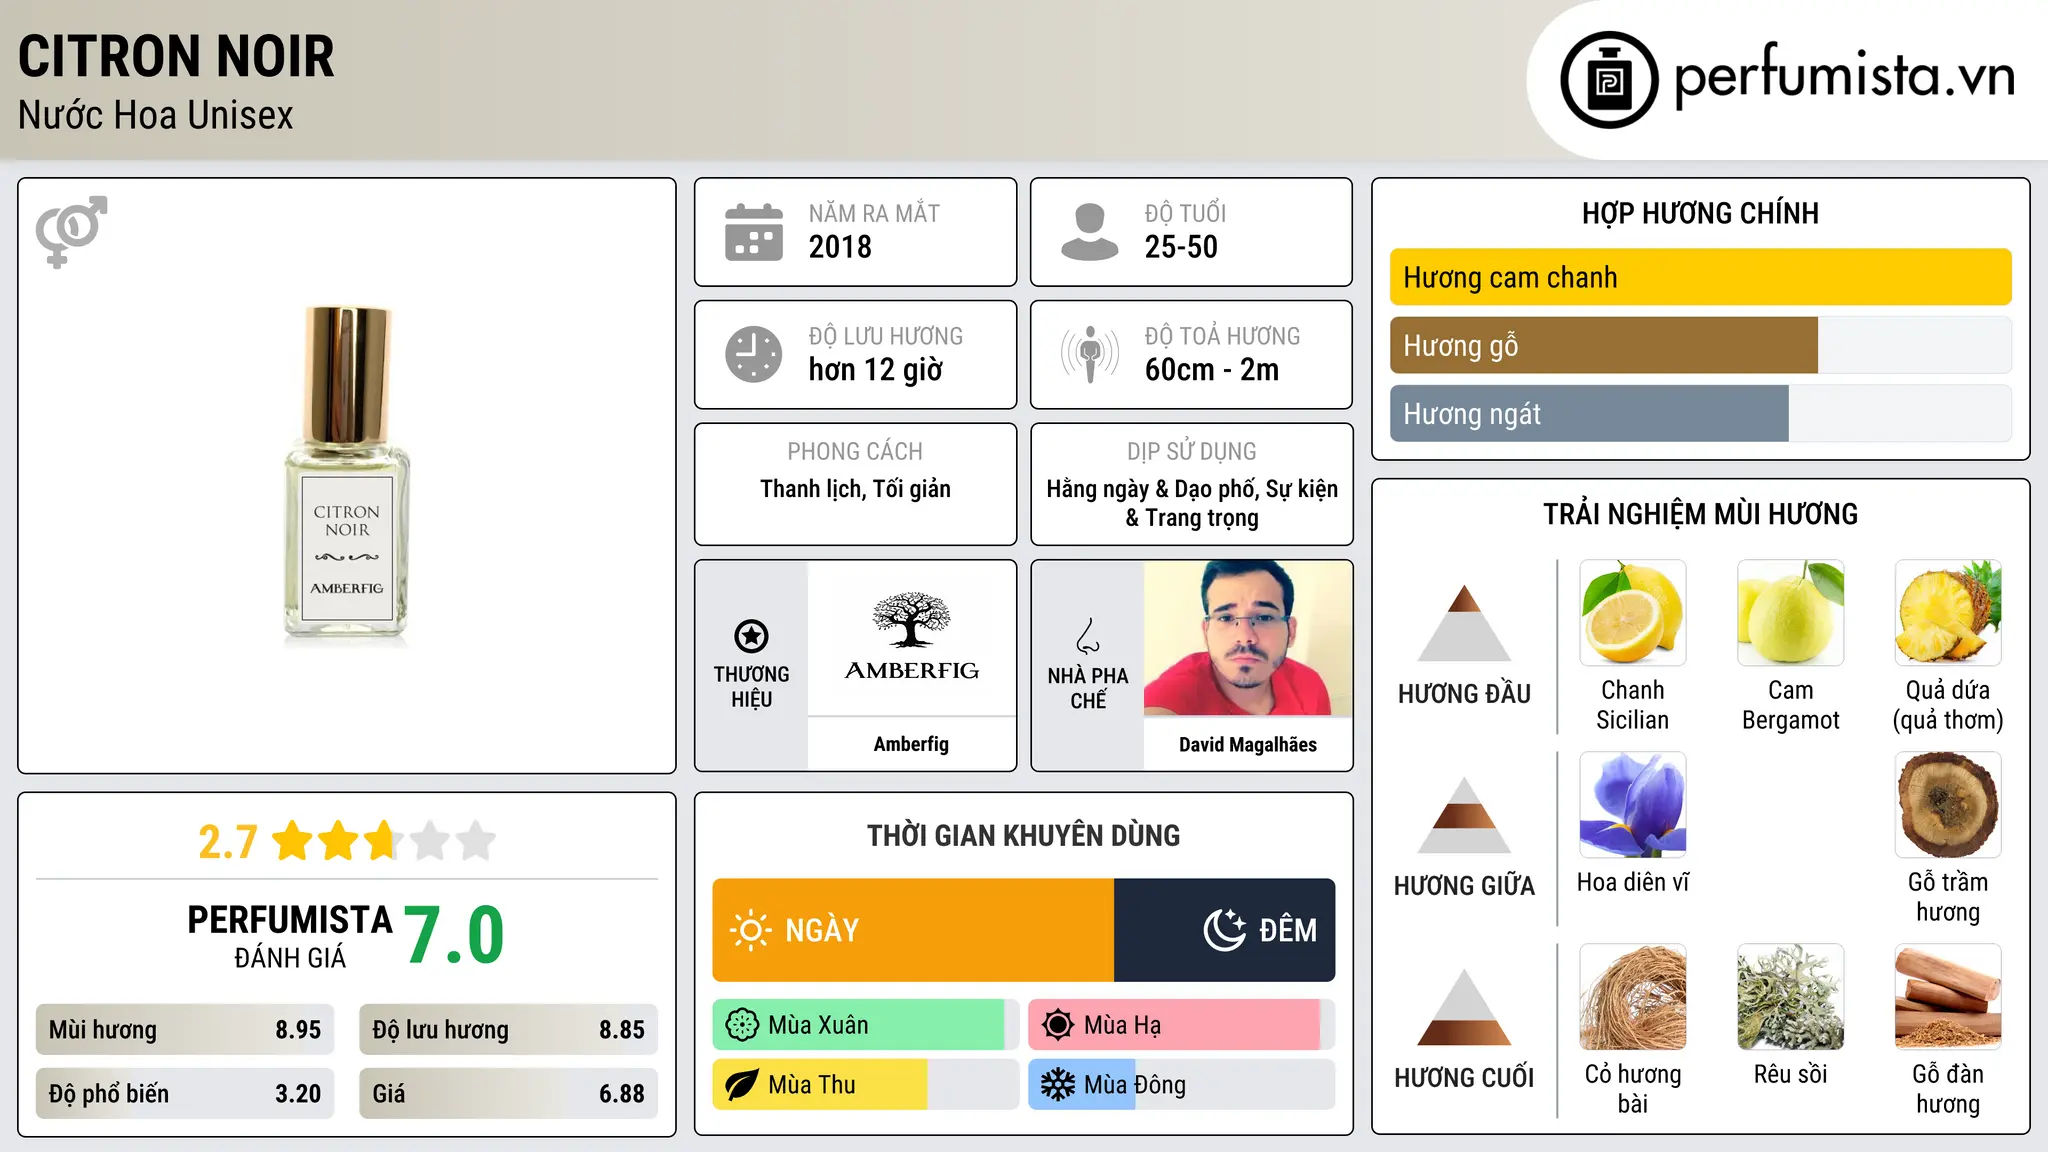Click the Mùa Xuân season bar
This screenshot has width=2048, height=1152.
click(866, 1025)
